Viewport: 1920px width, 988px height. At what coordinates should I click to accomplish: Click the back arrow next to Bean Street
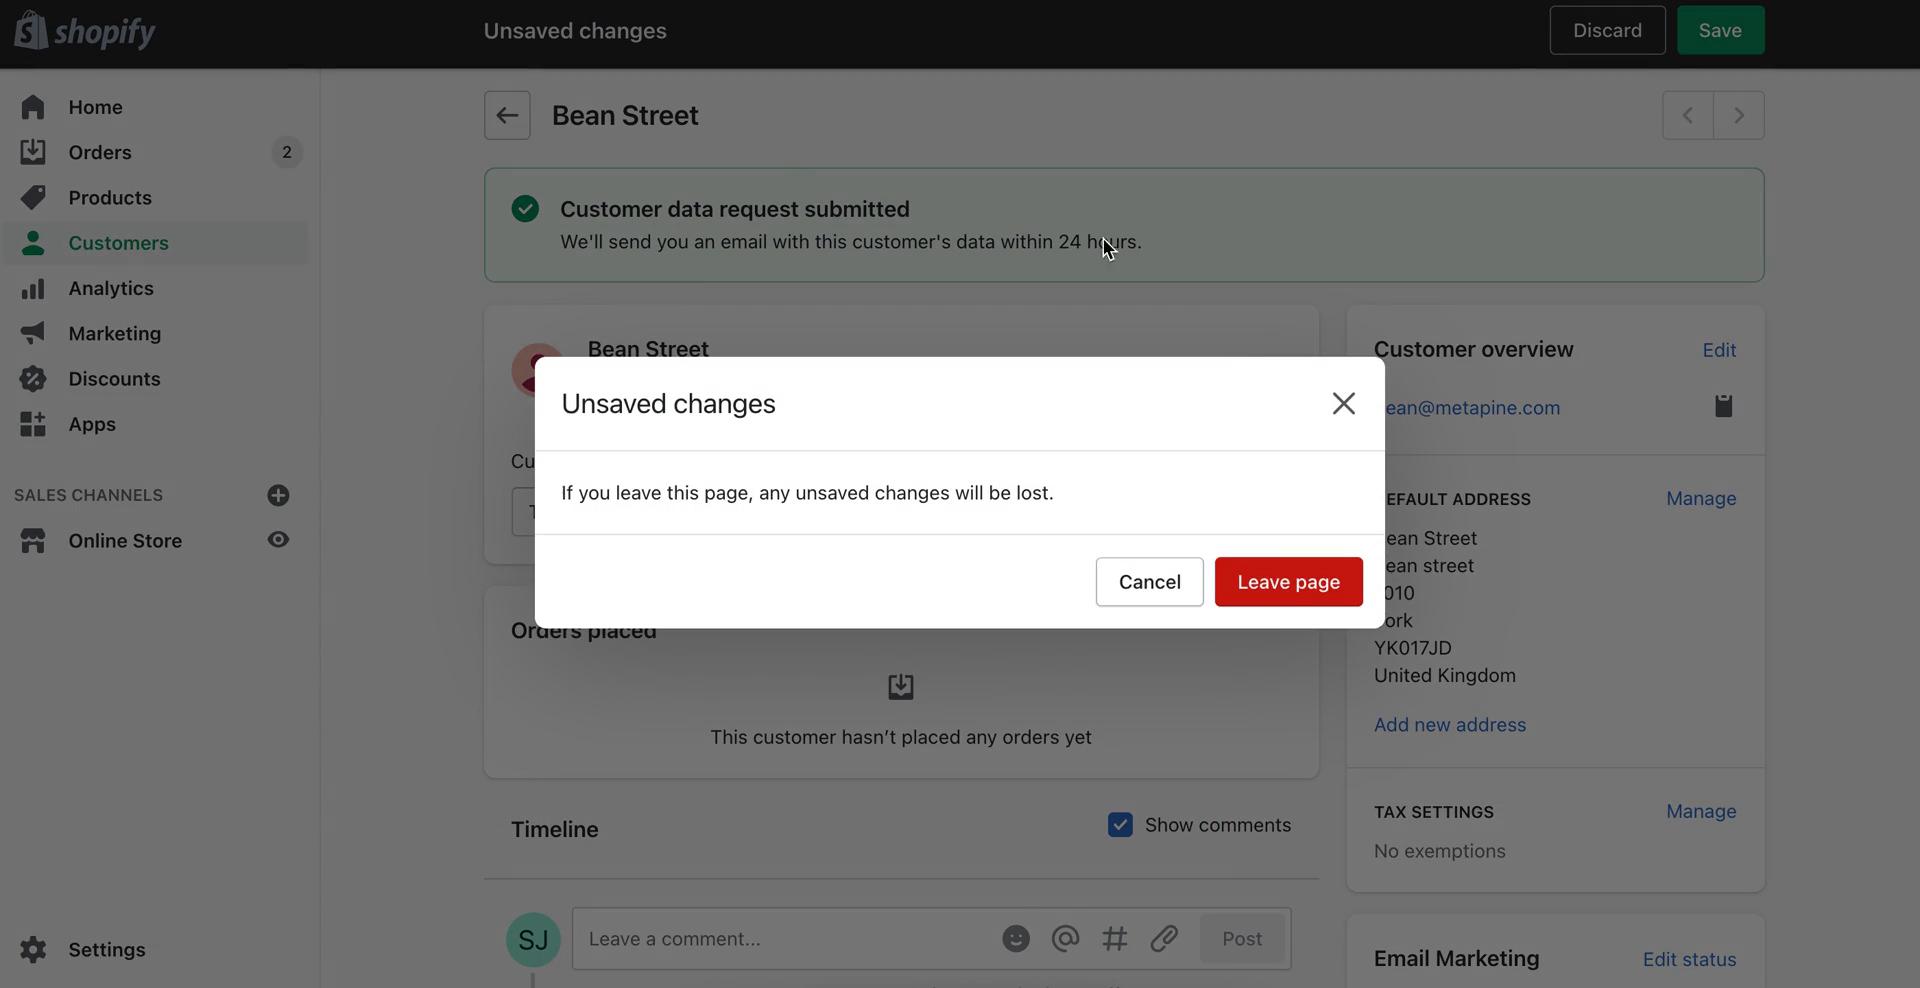507,115
